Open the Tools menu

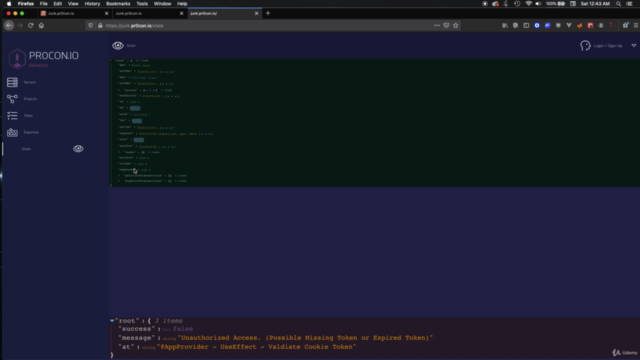click(x=142, y=4)
